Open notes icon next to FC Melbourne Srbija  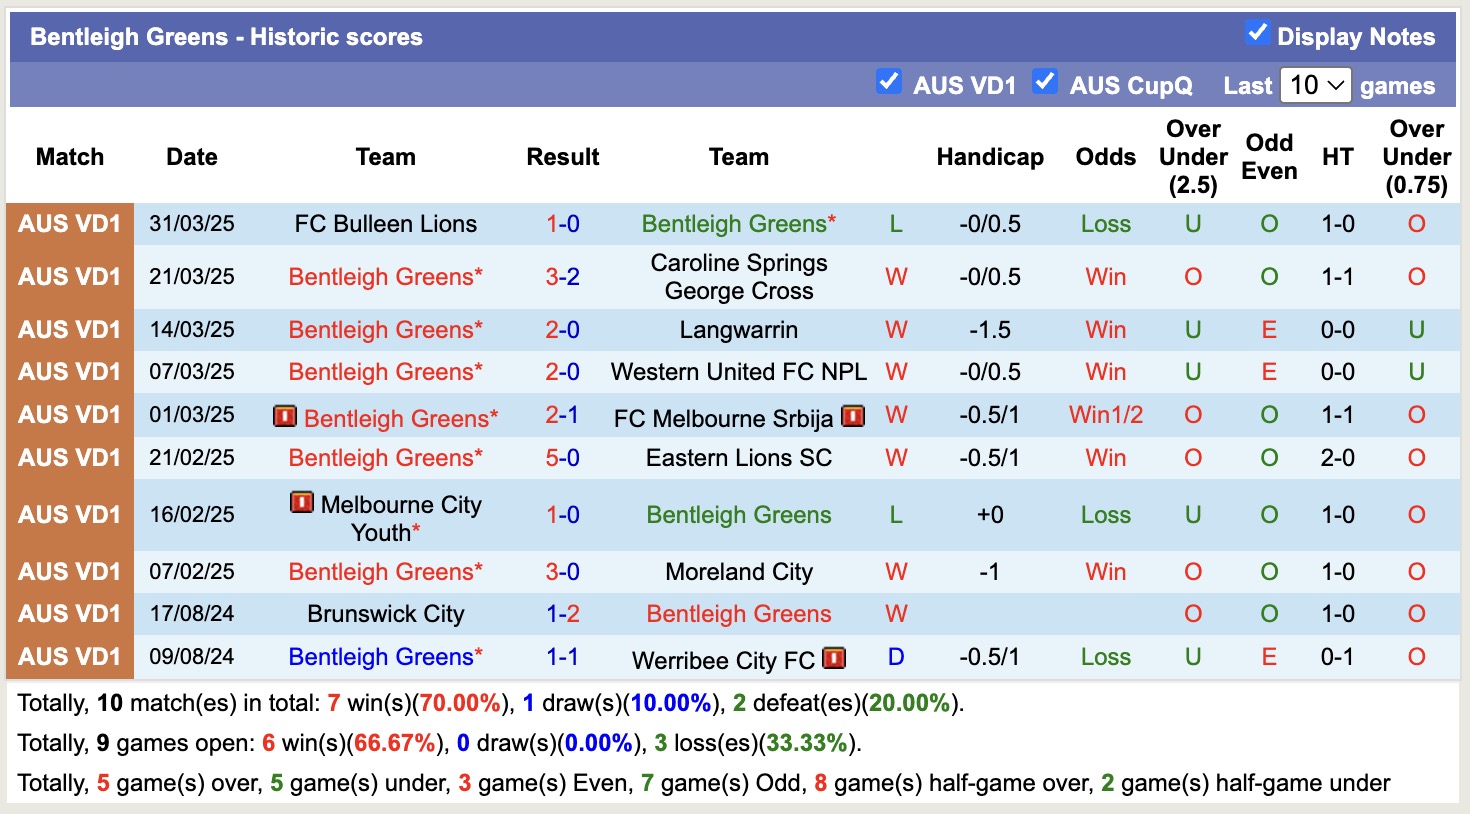tap(851, 416)
